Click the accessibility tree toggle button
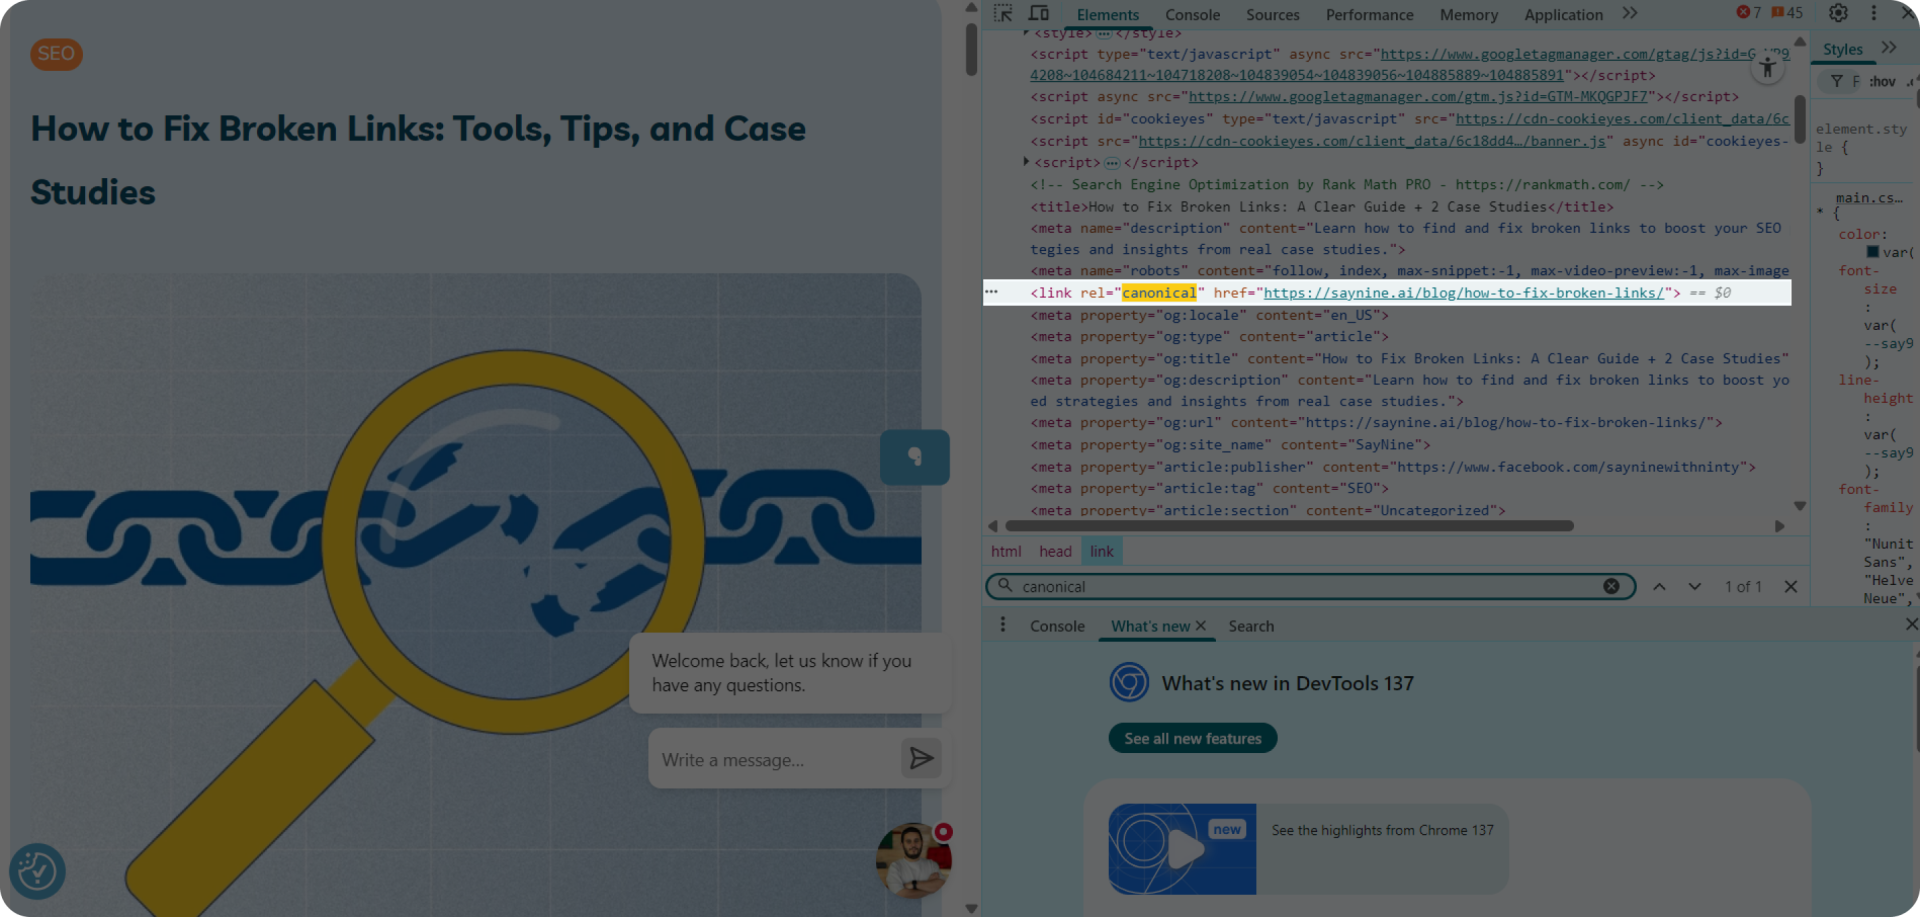 pyautogui.click(x=1767, y=68)
